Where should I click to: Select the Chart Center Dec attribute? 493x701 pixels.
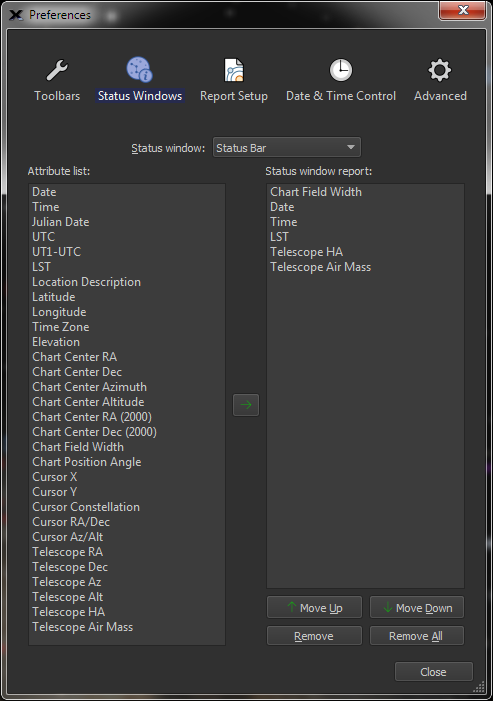127,372
